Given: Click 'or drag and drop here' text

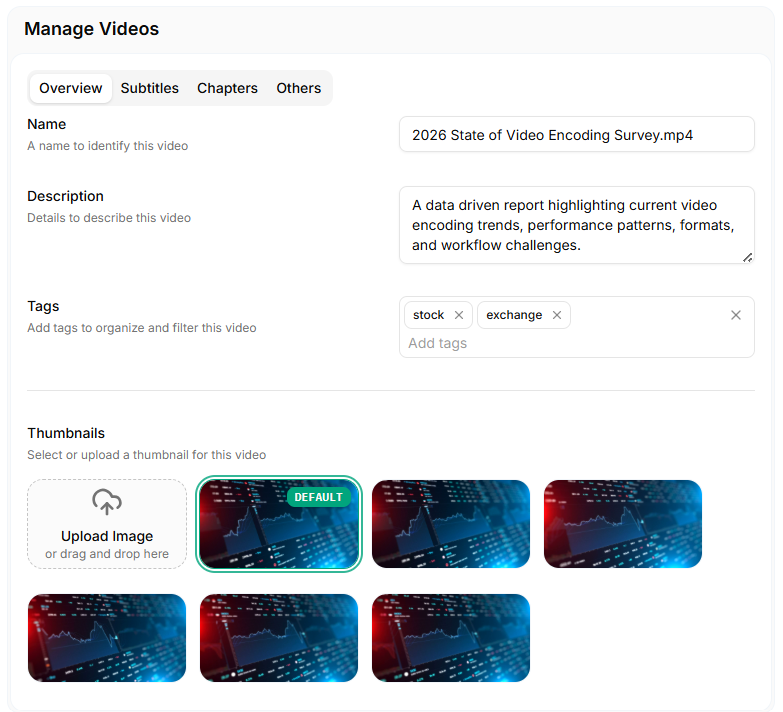Looking at the screenshot, I should point(107,554).
